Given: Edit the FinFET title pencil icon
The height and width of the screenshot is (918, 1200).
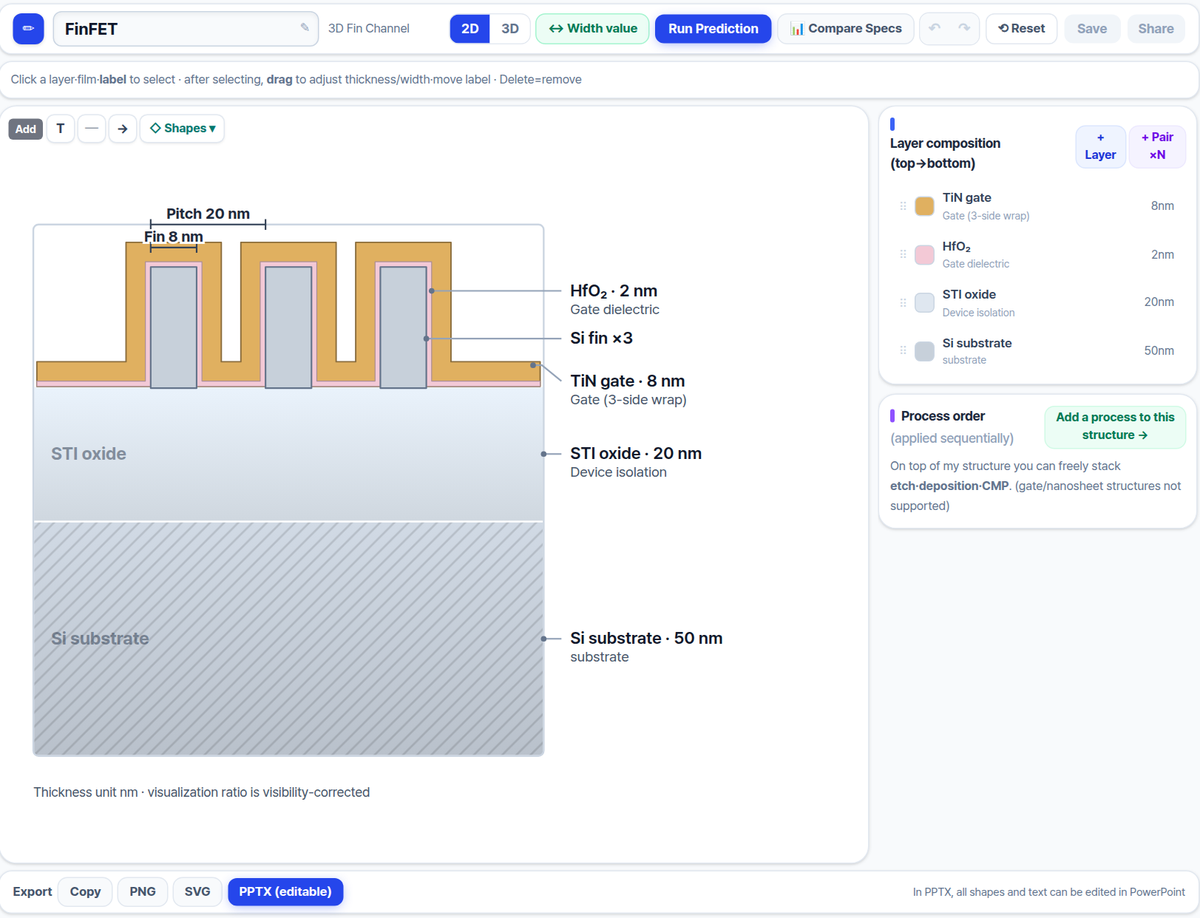Looking at the screenshot, I should 305,28.
